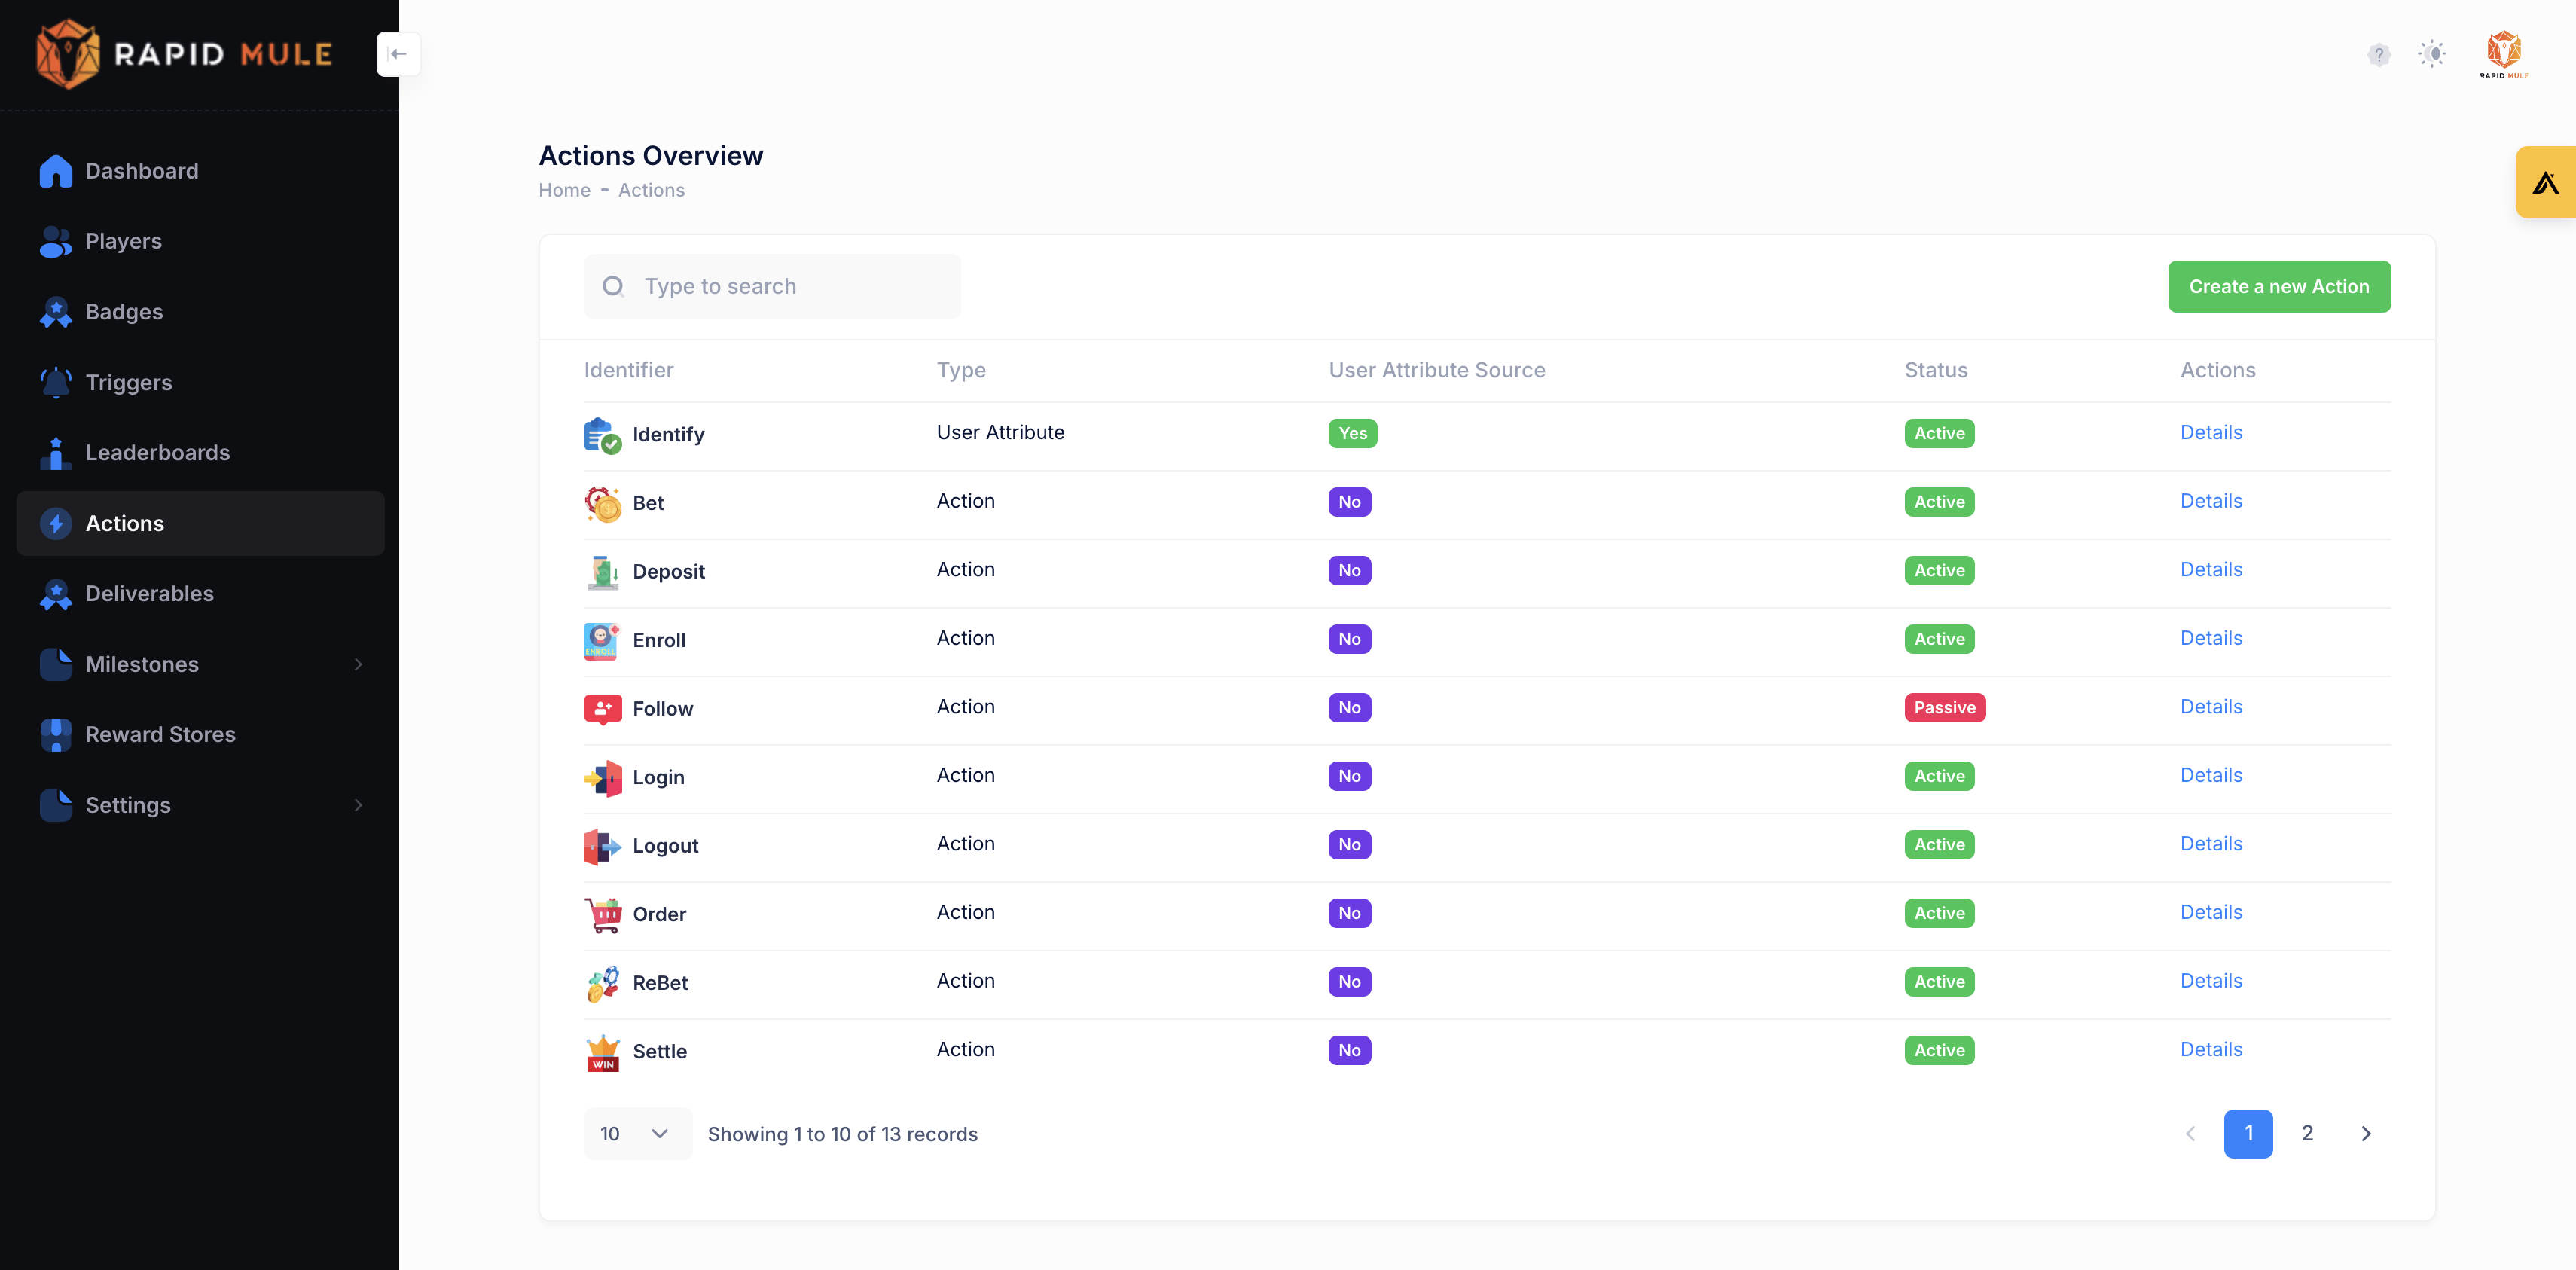This screenshot has height=1270, width=2576.
Task: Toggle the light/dark theme sun icon
Action: 2432,54
